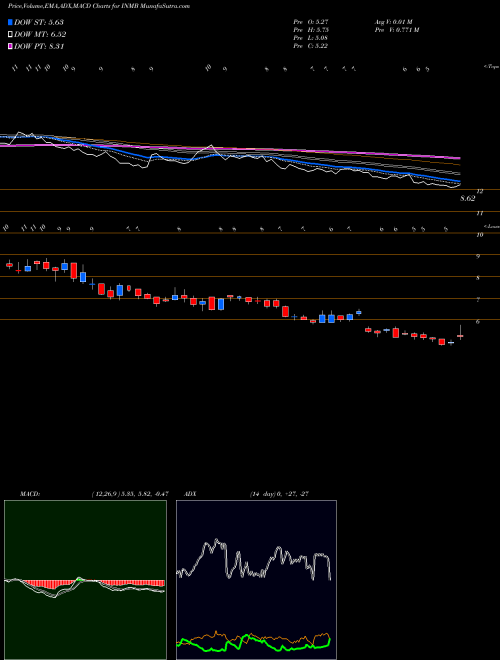Click the MACD panel title label
This screenshot has width=500, height=660.
pyautogui.click(x=29, y=494)
